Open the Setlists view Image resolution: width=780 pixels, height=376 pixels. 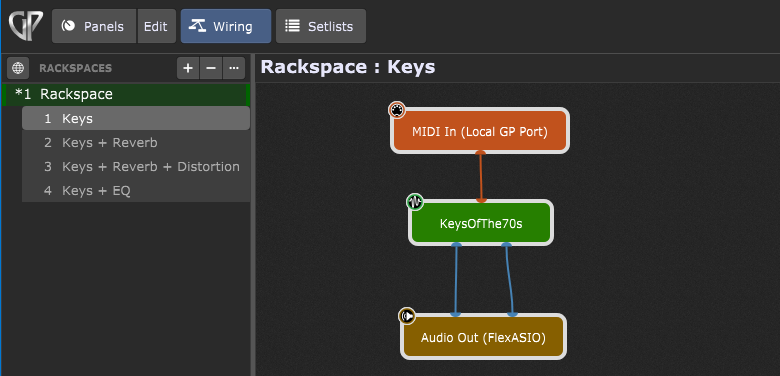tap(321, 26)
